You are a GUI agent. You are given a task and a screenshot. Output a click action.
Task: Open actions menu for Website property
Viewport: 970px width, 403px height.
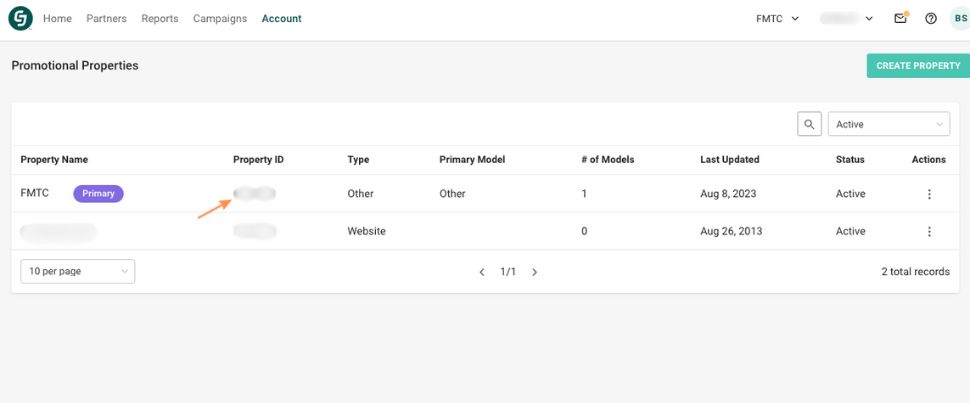(929, 231)
